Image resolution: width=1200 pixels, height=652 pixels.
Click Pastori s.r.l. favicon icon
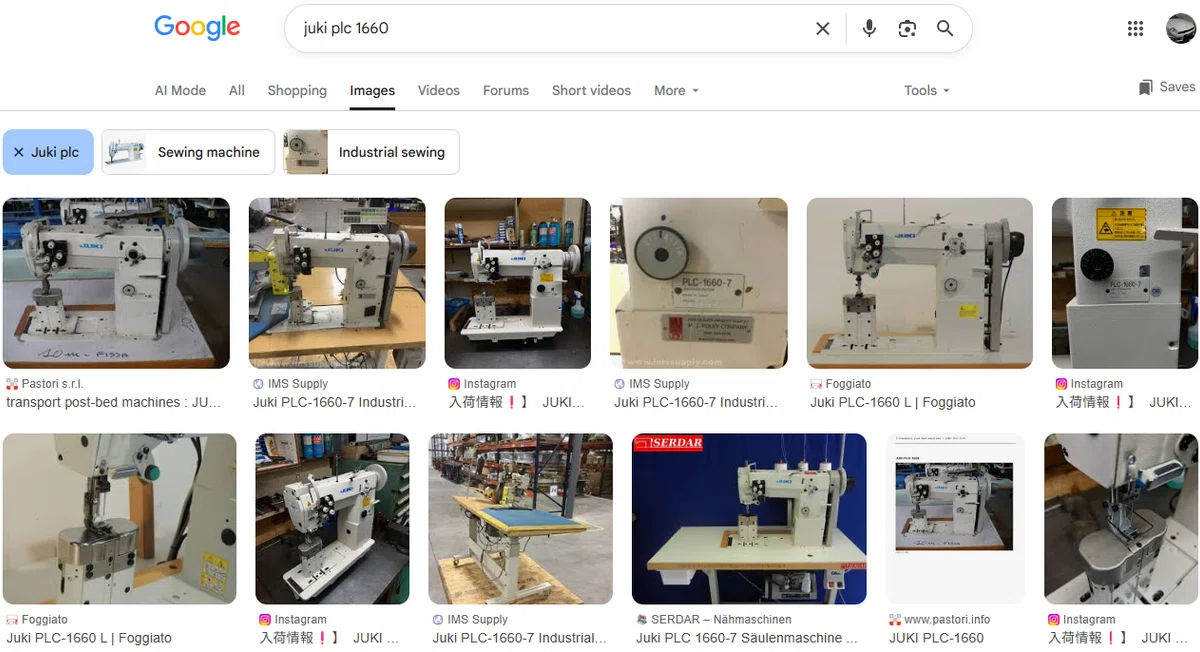pos(12,384)
